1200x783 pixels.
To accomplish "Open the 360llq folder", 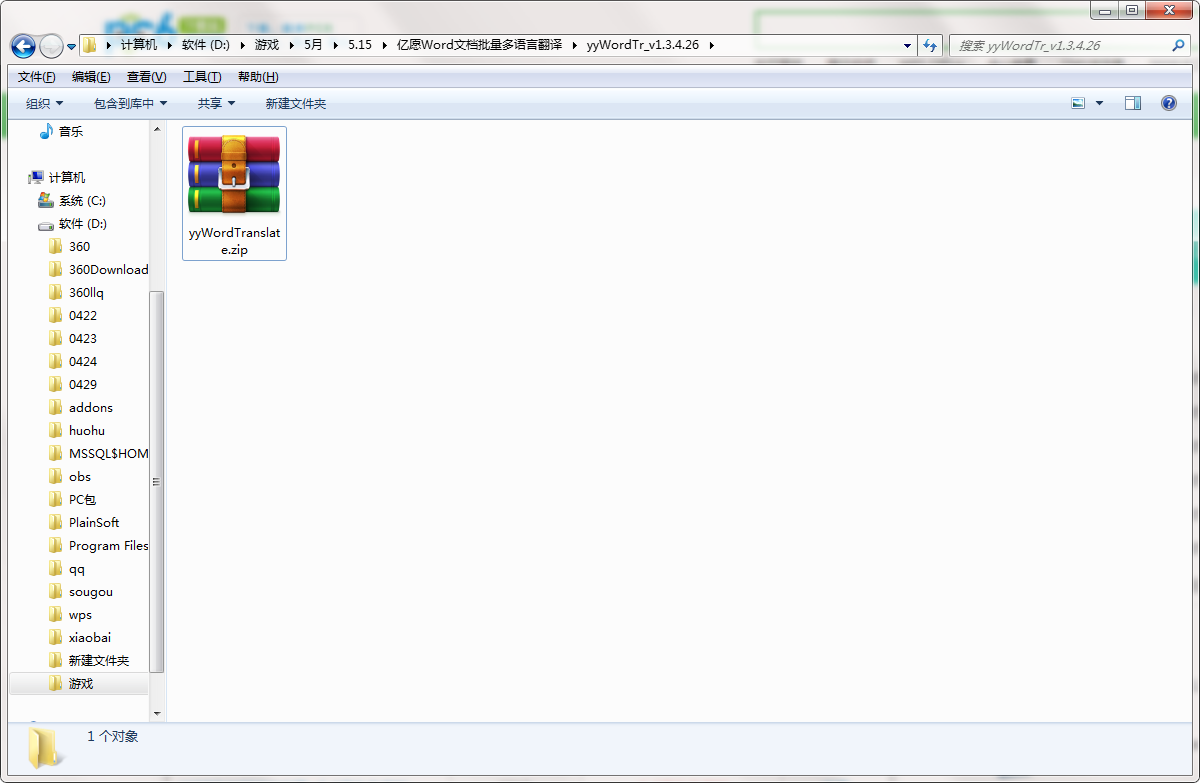I will [86, 293].
